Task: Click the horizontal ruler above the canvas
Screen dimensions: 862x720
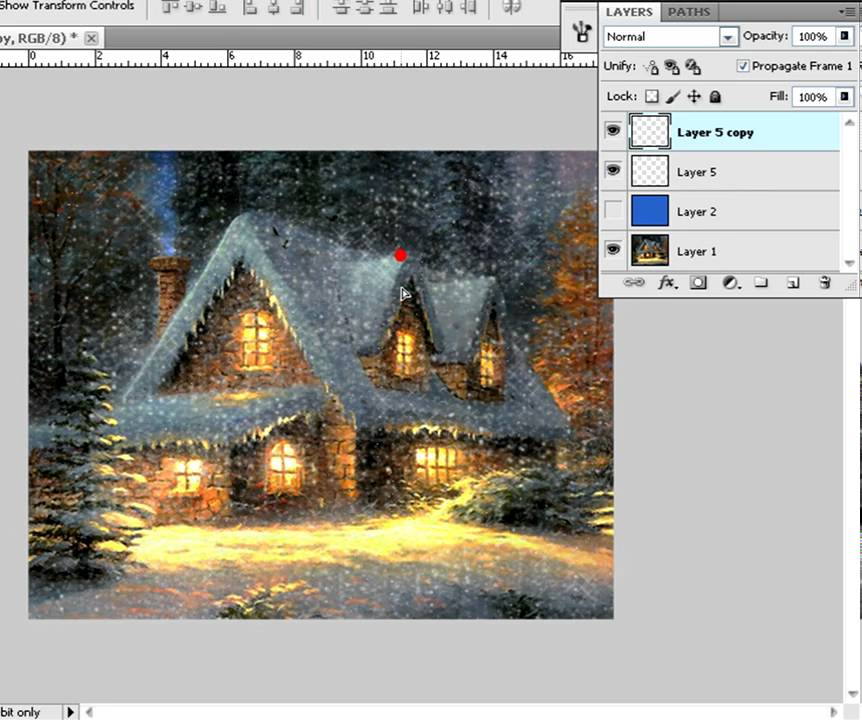Action: (x=297, y=58)
